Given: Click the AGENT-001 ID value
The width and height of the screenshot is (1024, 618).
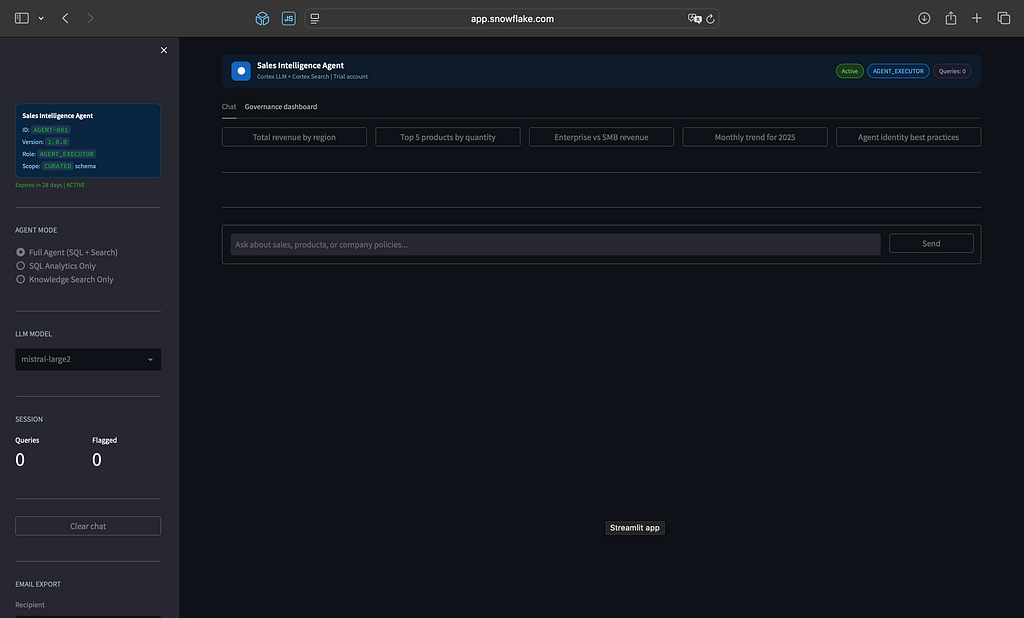Looking at the screenshot, I should pyautogui.click(x=51, y=130).
